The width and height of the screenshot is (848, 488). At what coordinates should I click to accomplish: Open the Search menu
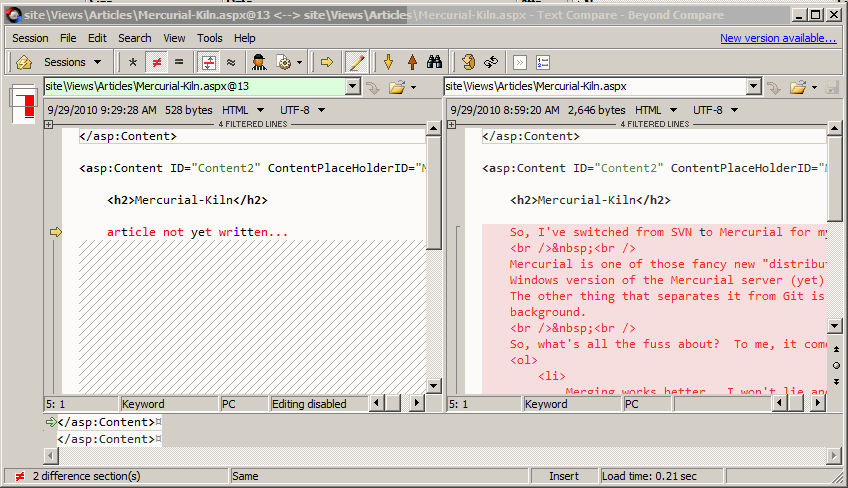135,38
